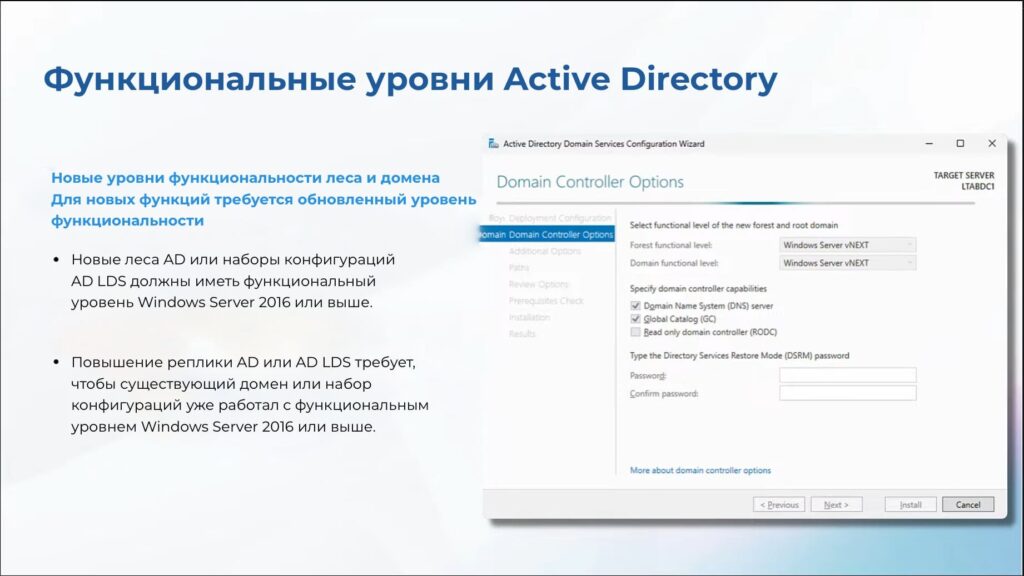Focus the Confirm password field
The height and width of the screenshot is (576, 1024).
coord(848,392)
